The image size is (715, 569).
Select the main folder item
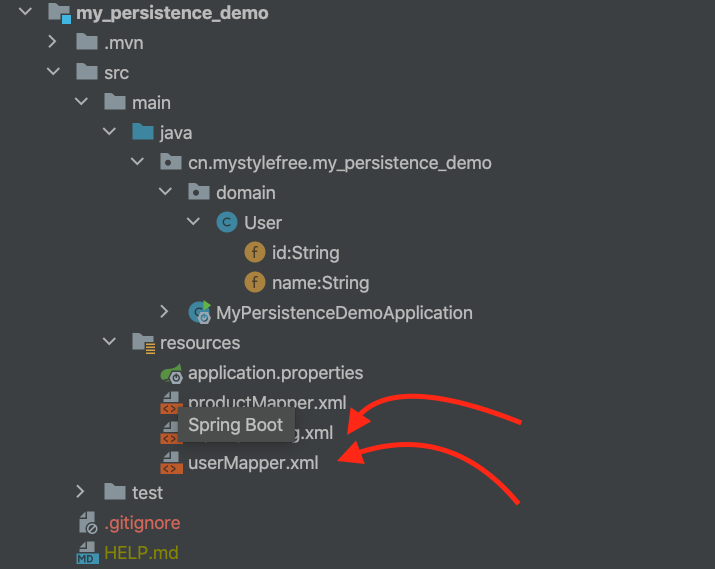(151, 103)
